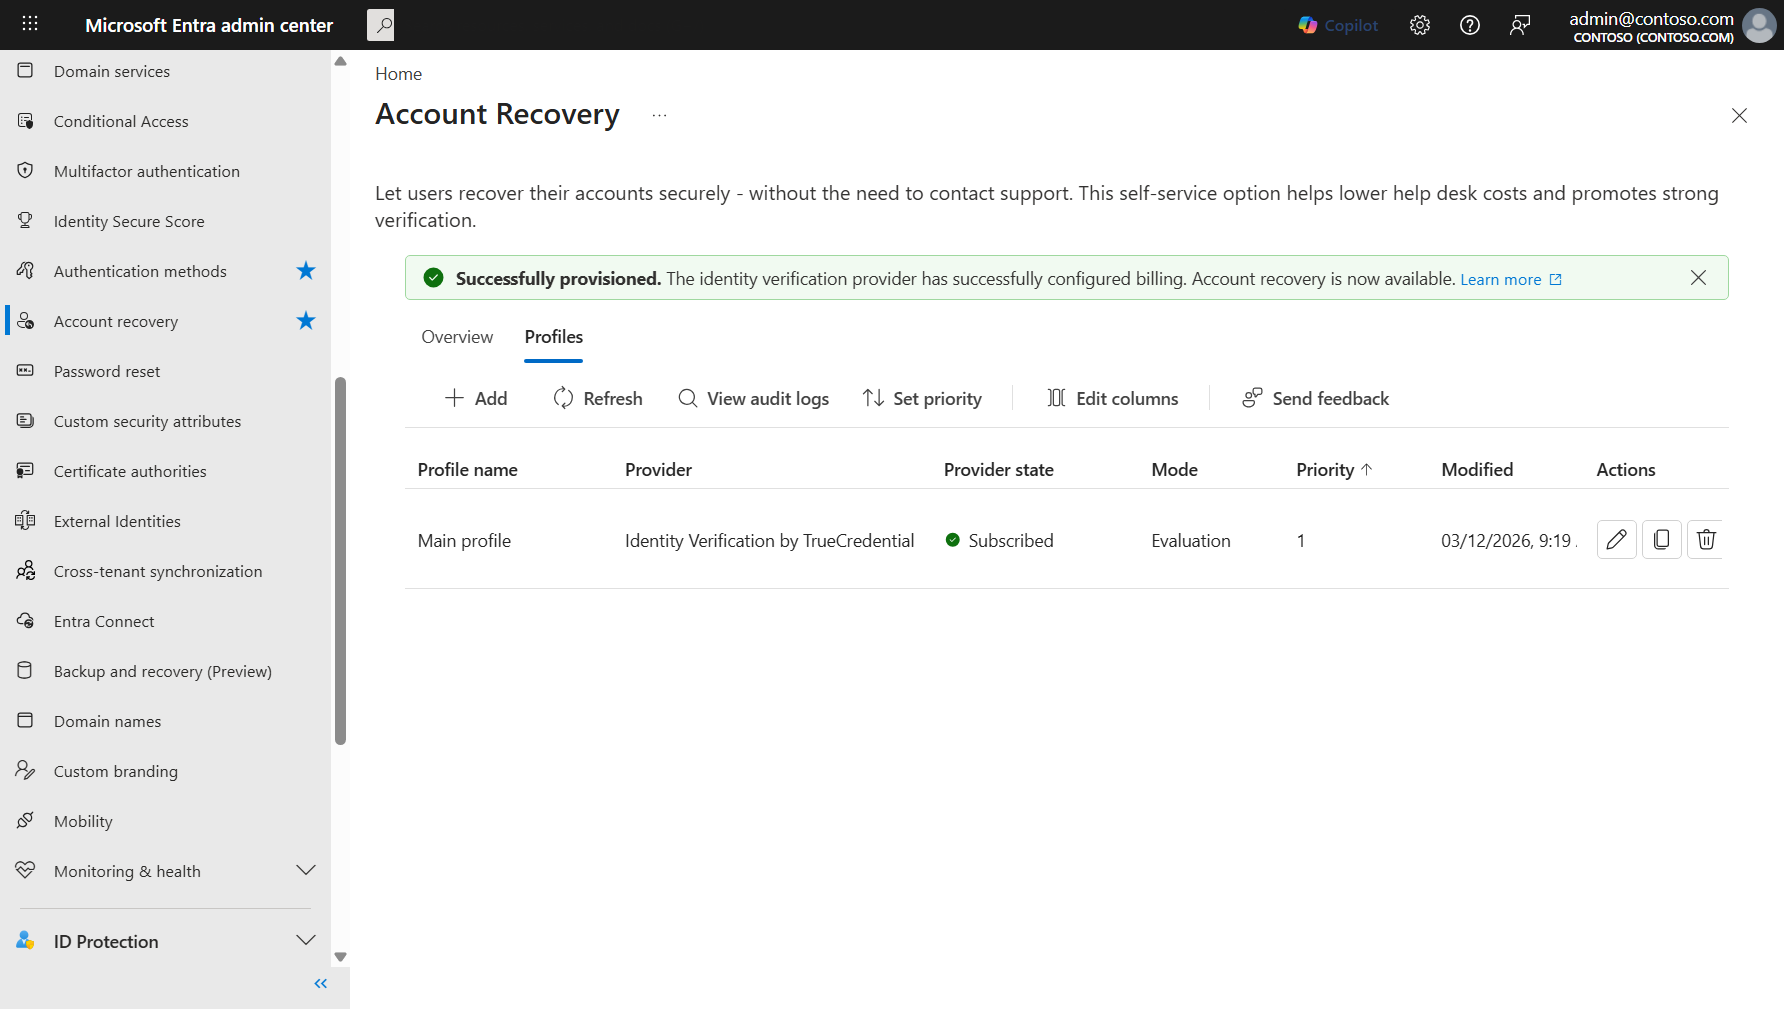Click the Identity Verification by TrueCredential cell
This screenshot has width=1784, height=1009.
coord(770,541)
